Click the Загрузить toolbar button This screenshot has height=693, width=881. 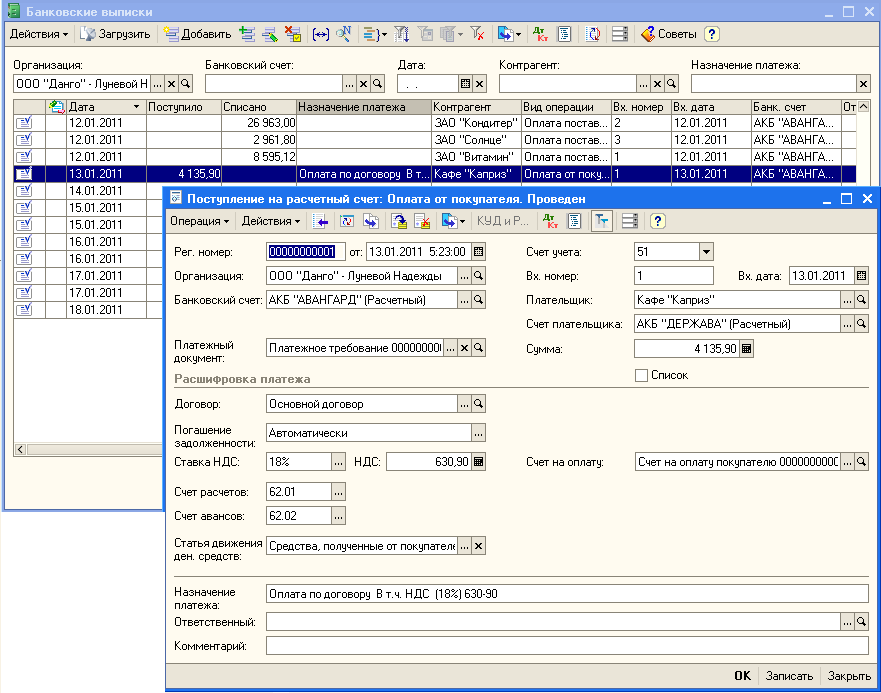pyautogui.click(x=115, y=34)
